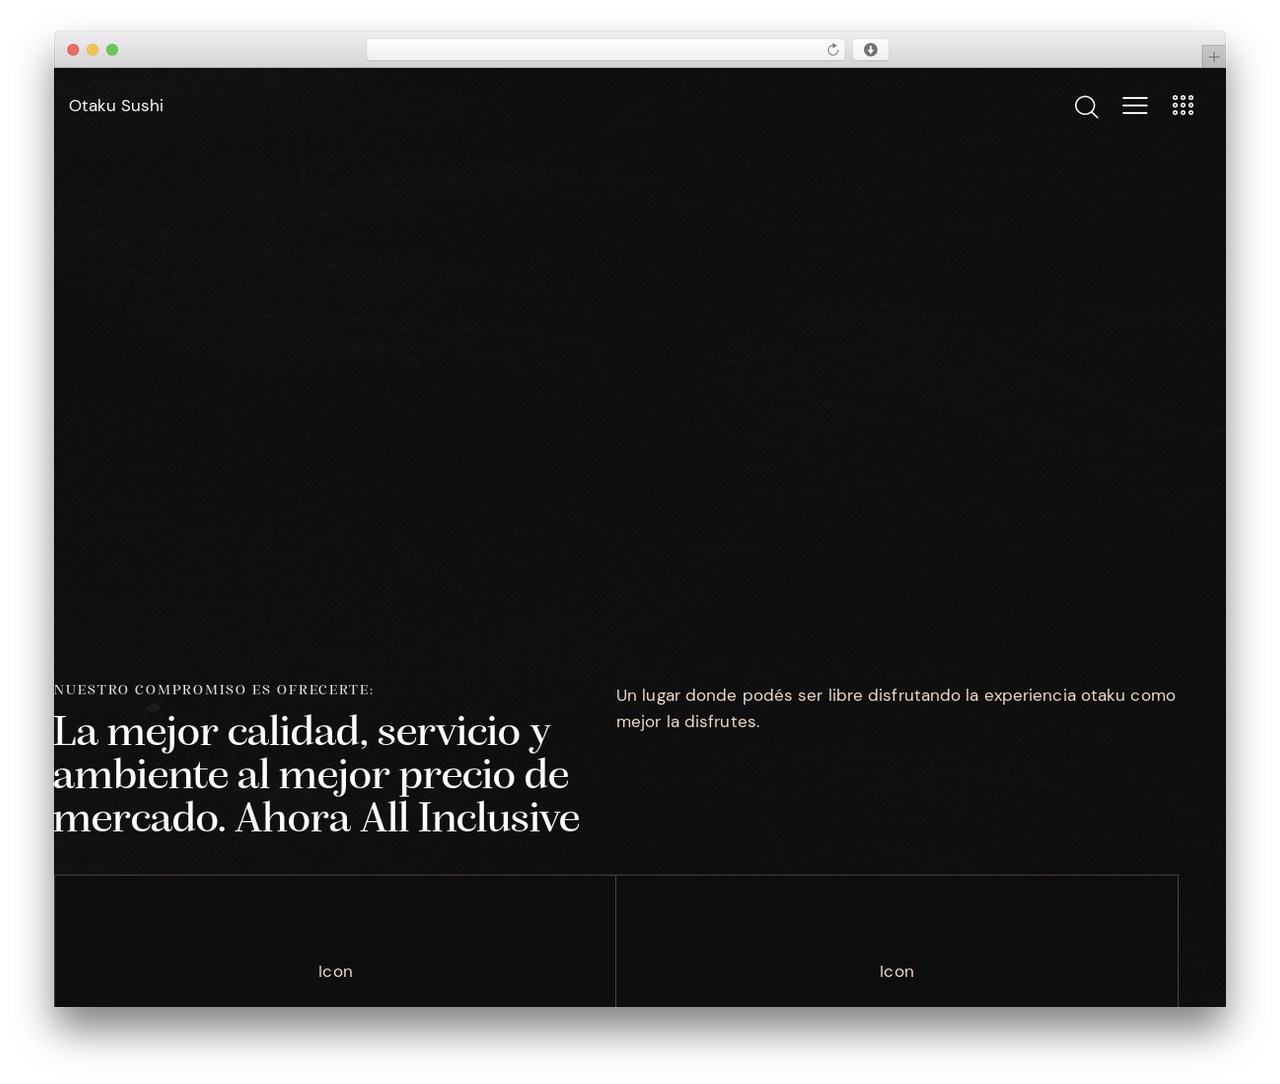Open the dotted grid apps icon
1280x1084 pixels.
pyautogui.click(x=1183, y=105)
